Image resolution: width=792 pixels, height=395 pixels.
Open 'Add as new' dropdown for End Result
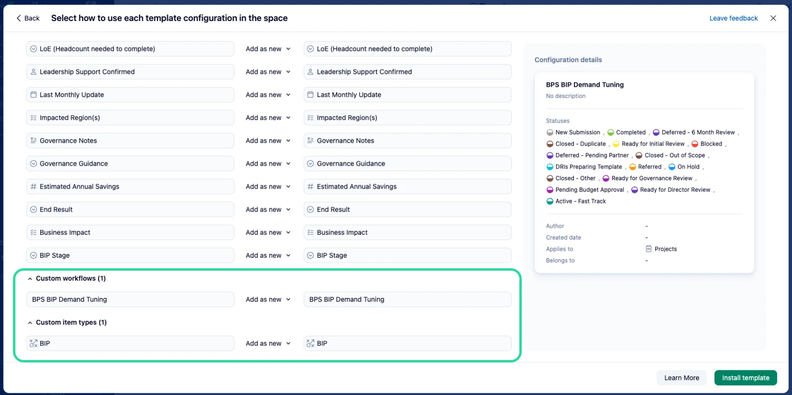[x=268, y=210]
